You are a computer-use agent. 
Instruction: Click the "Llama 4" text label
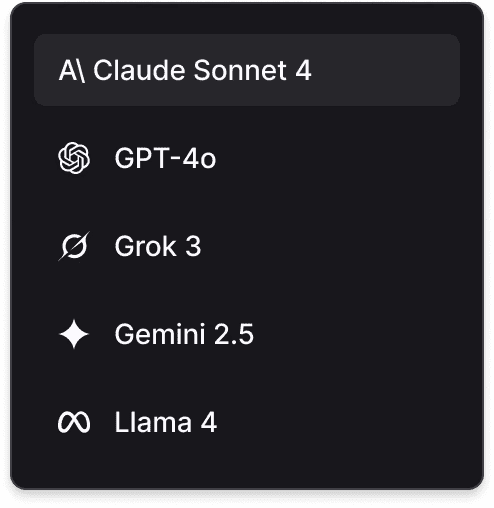(166, 422)
